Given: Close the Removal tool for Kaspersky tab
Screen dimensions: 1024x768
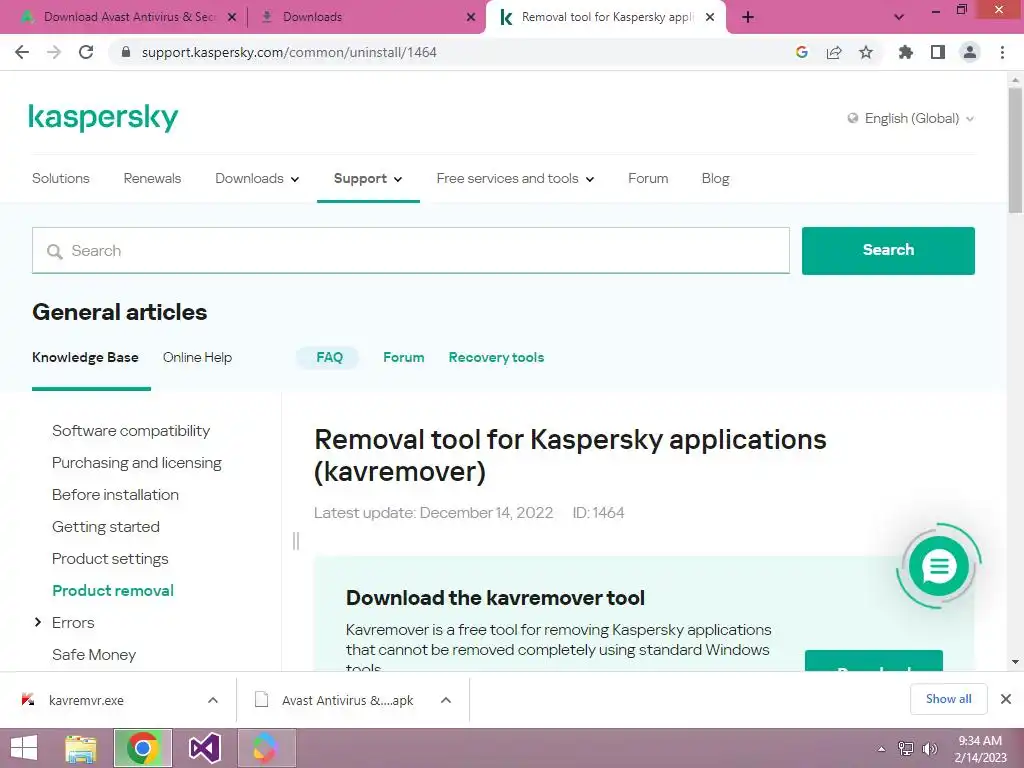Looking at the screenshot, I should point(710,17).
